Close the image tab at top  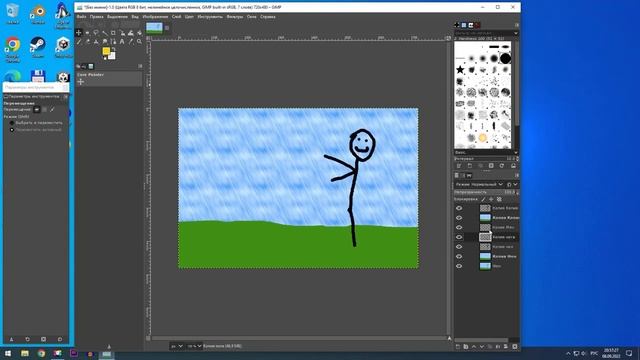tap(167, 28)
